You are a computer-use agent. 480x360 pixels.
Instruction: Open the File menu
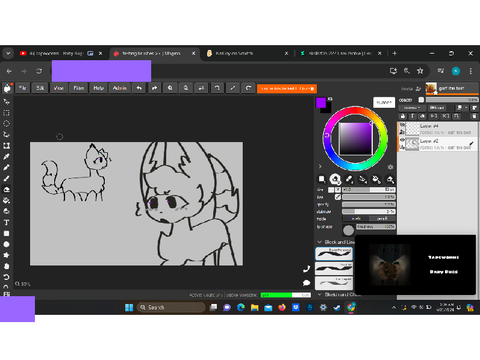(x=23, y=88)
